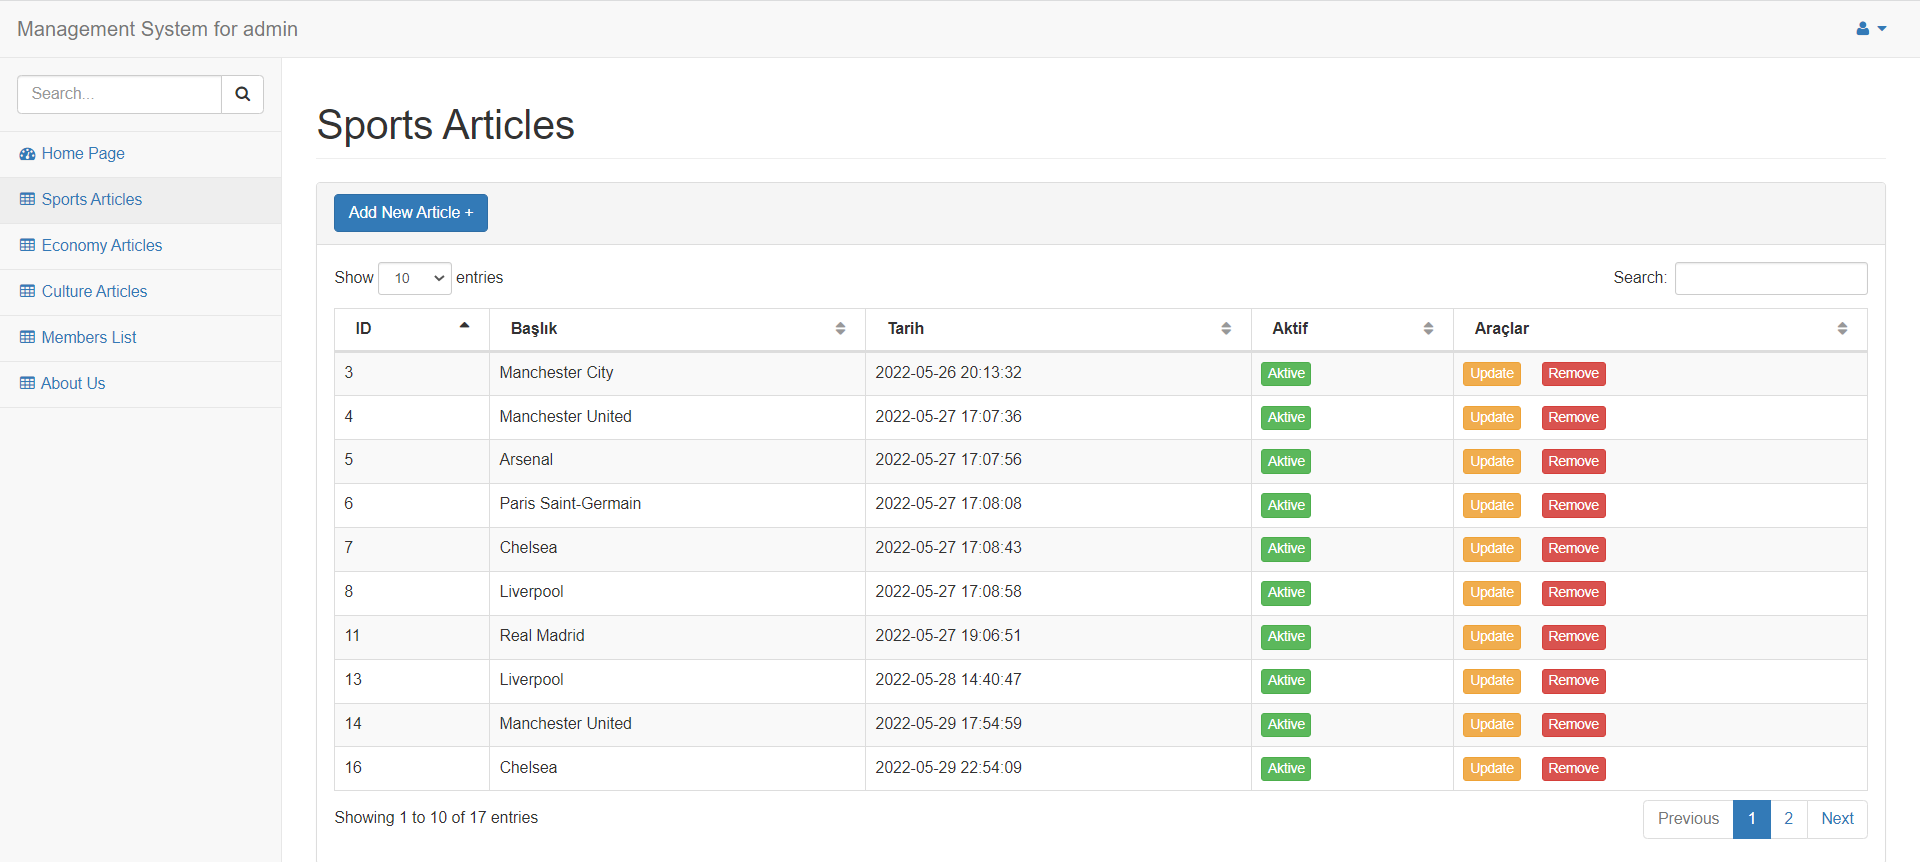Image resolution: width=1920 pixels, height=862 pixels.
Task: Select date cell 2022-05-26 20:13:32
Action: tap(1058, 373)
